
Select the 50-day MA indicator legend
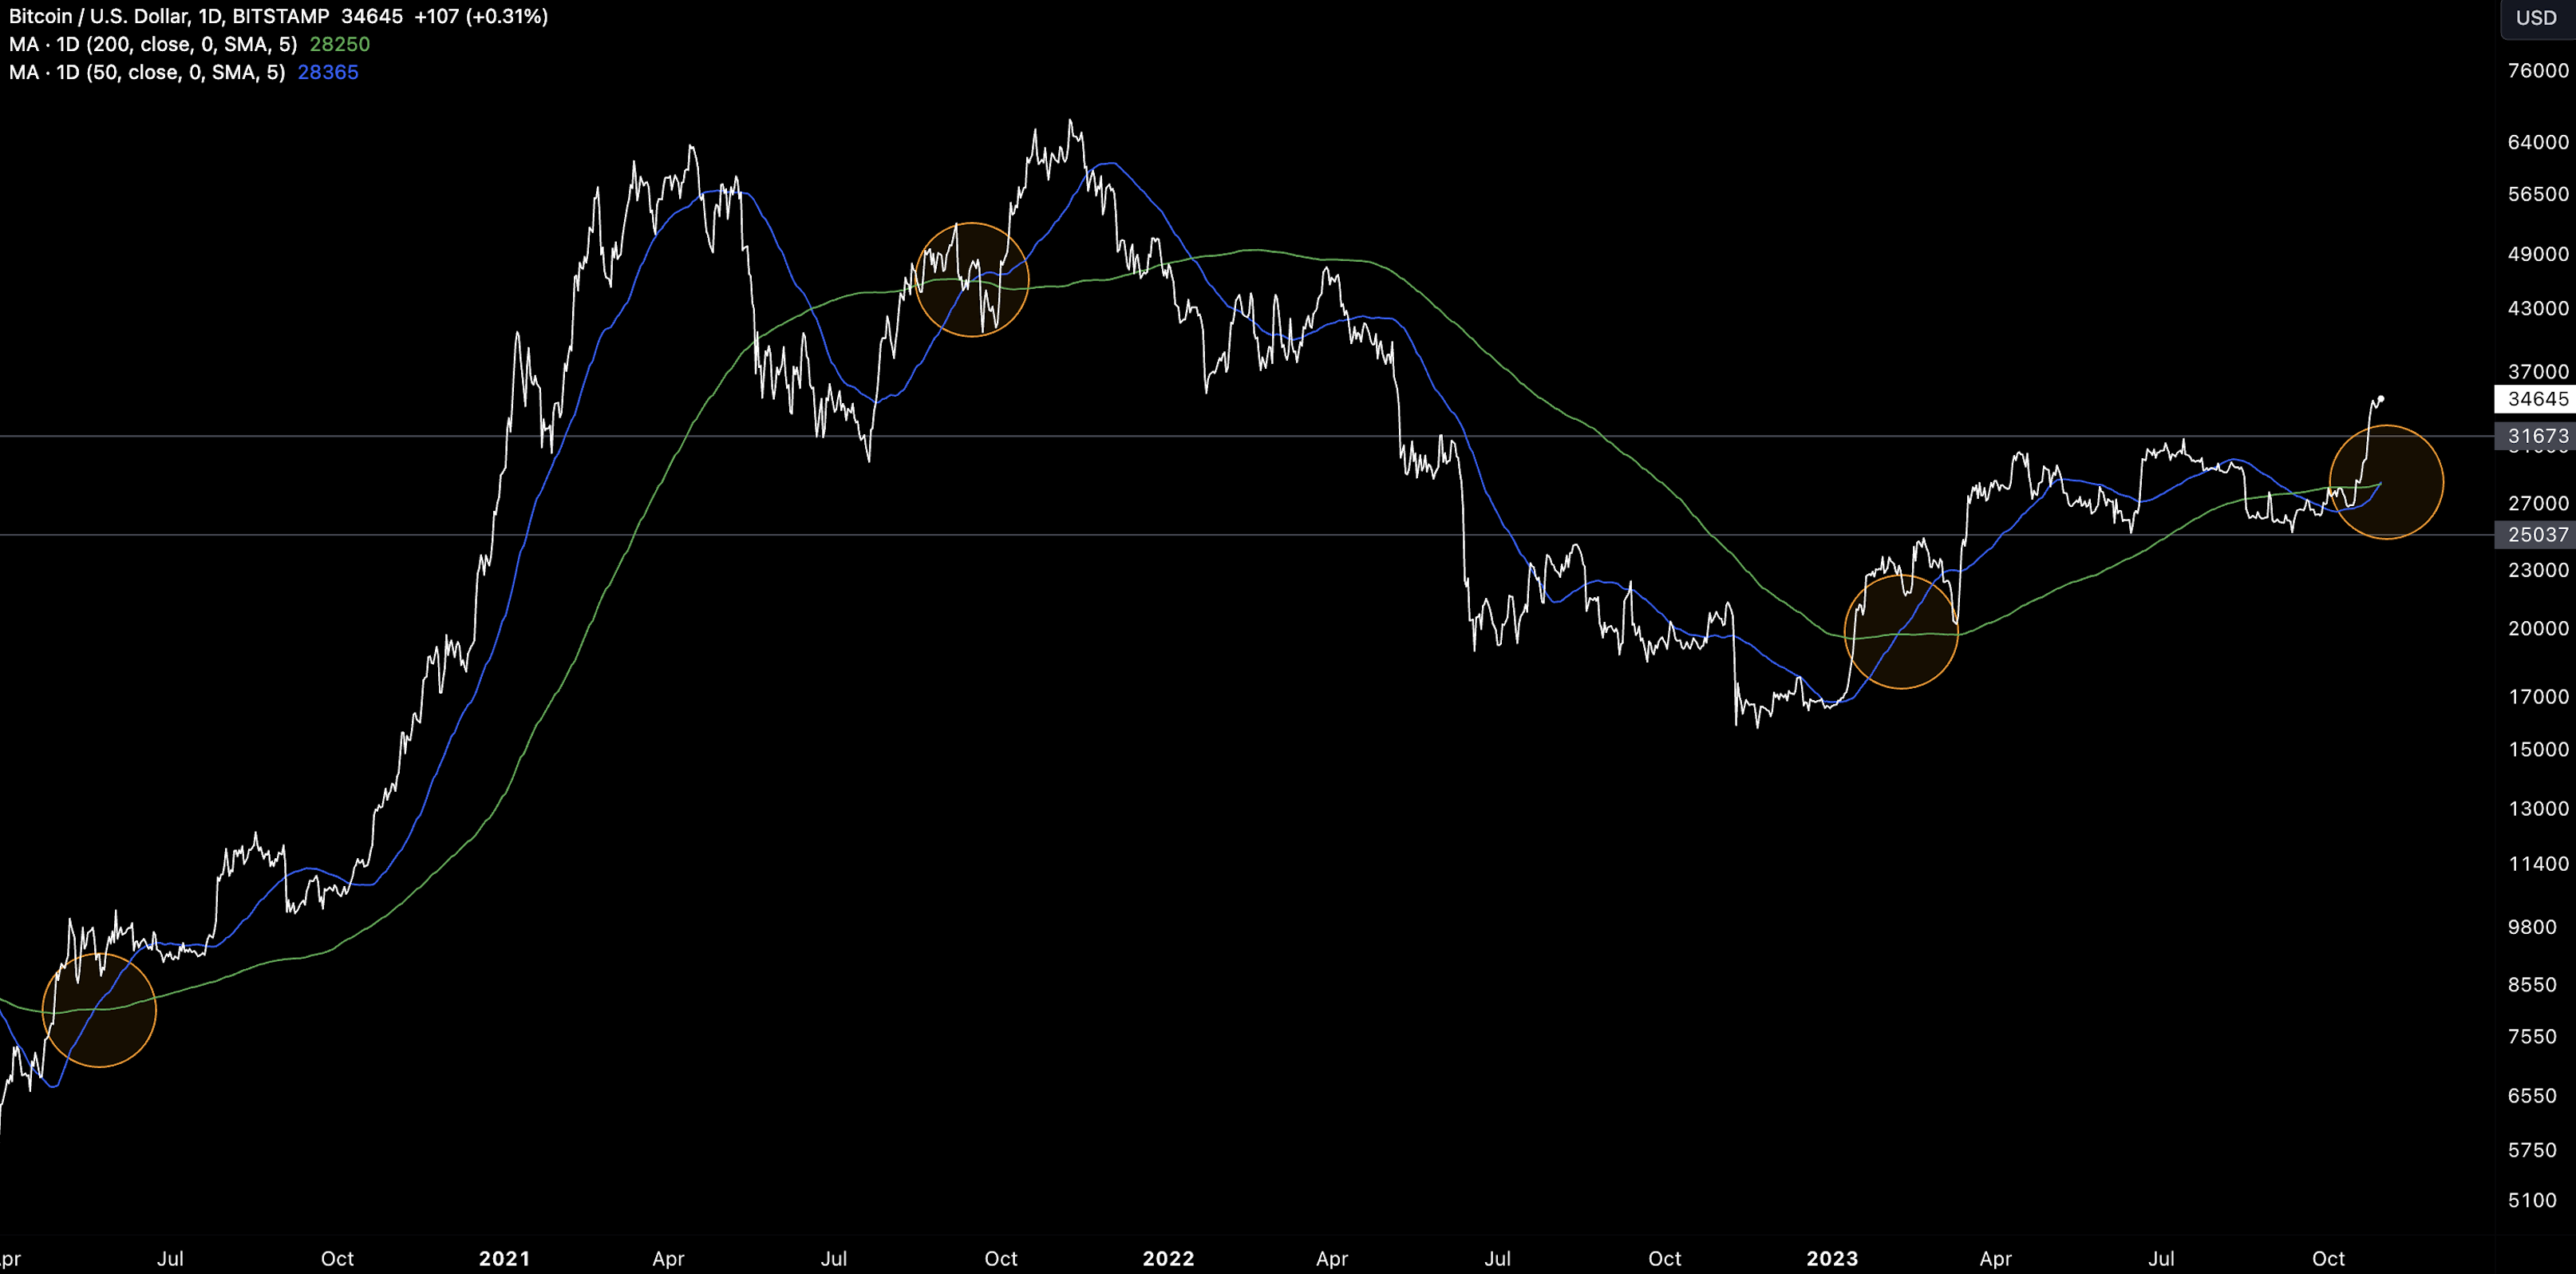pos(146,72)
